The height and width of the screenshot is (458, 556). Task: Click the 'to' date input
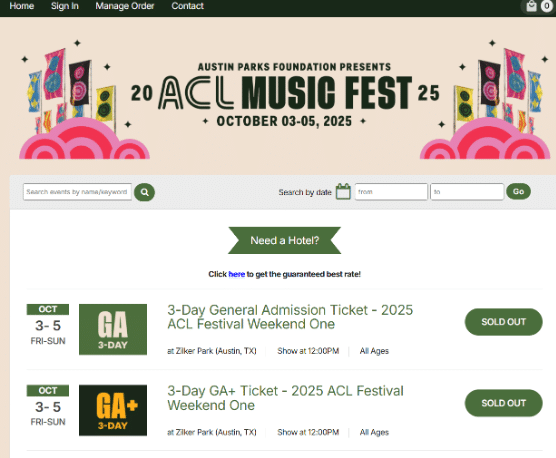tap(467, 192)
